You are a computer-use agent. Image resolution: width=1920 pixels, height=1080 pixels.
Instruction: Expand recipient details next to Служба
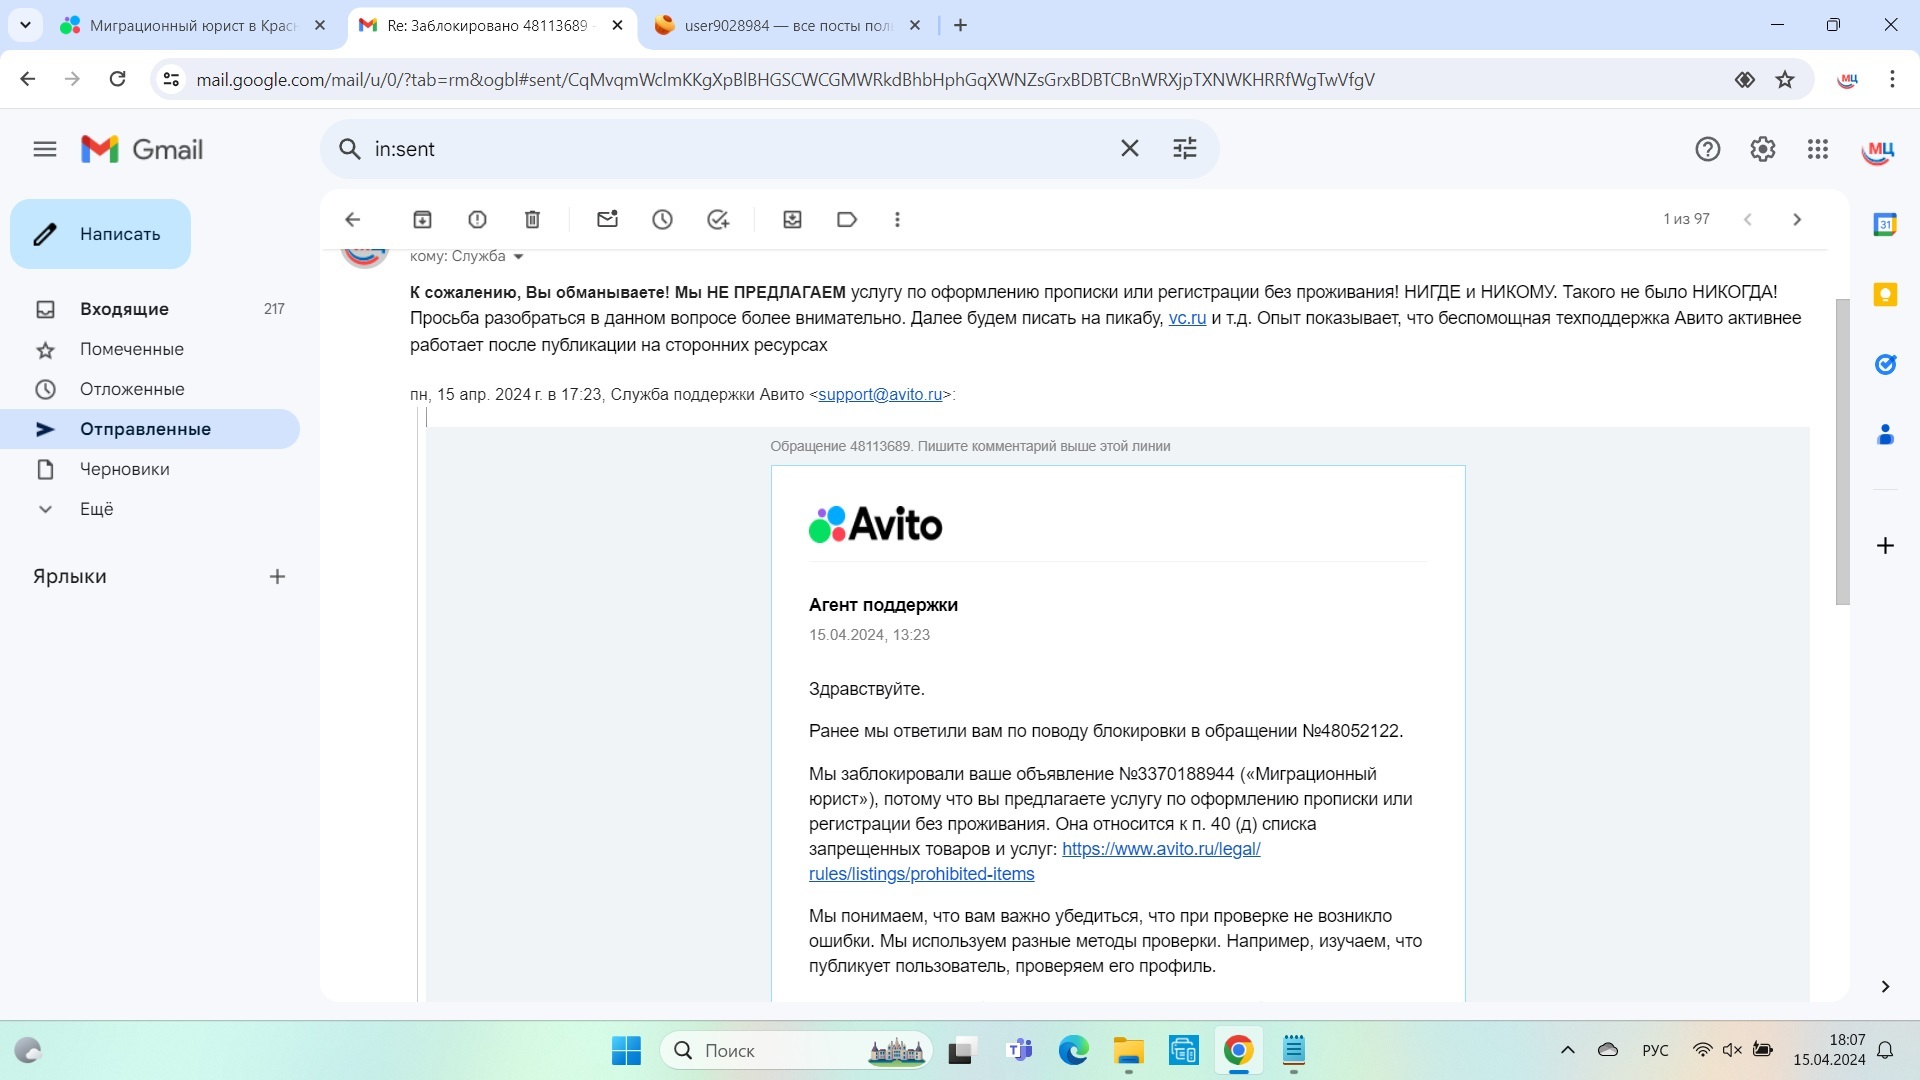click(x=518, y=257)
